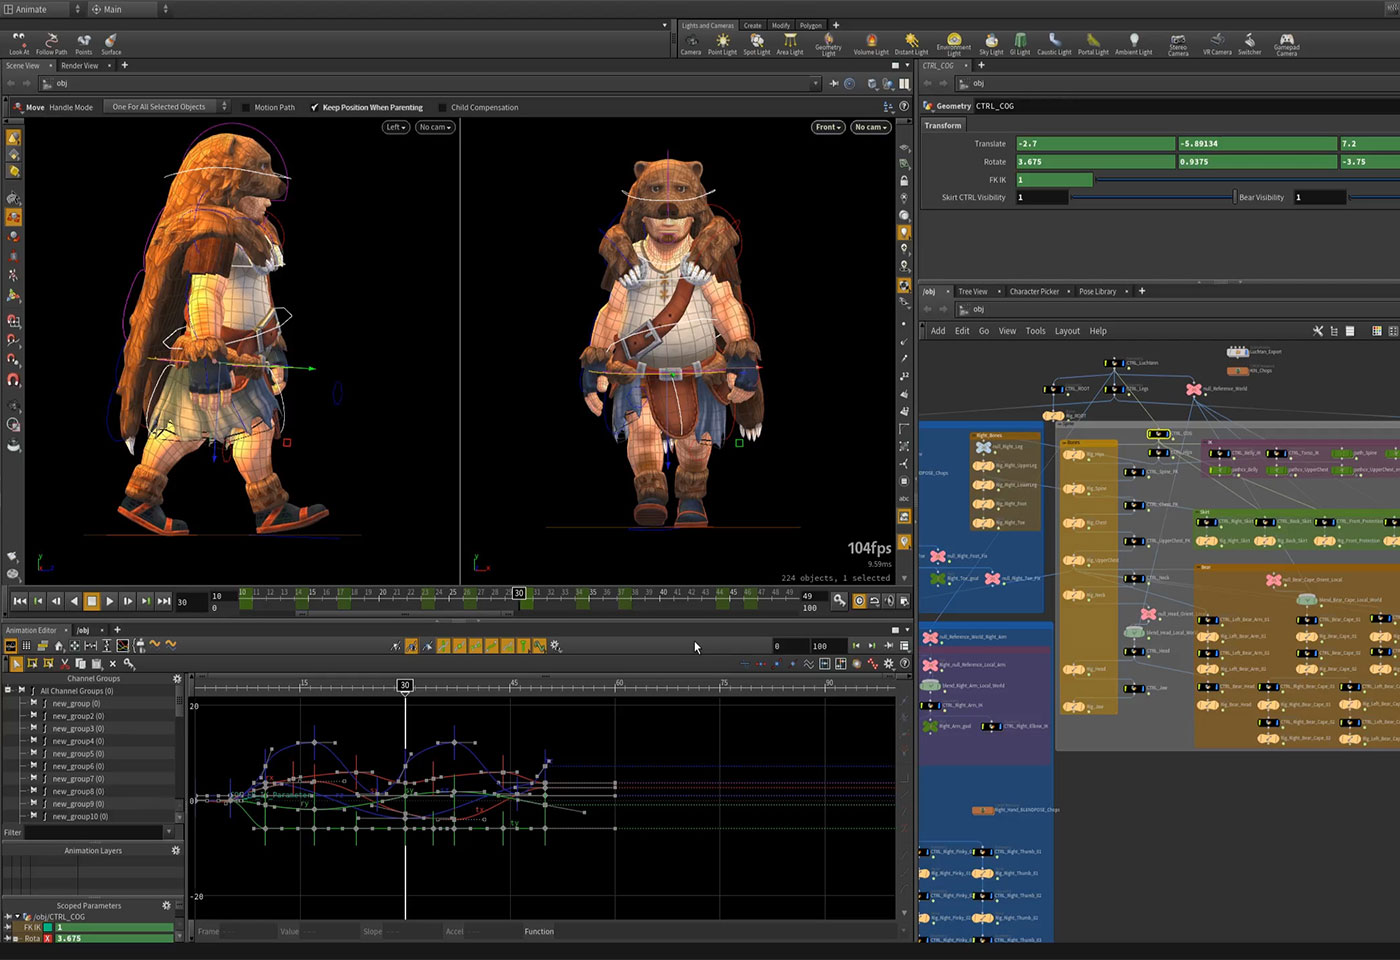
Task: Enable Child Compensation checkbox
Action: tap(443, 107)
